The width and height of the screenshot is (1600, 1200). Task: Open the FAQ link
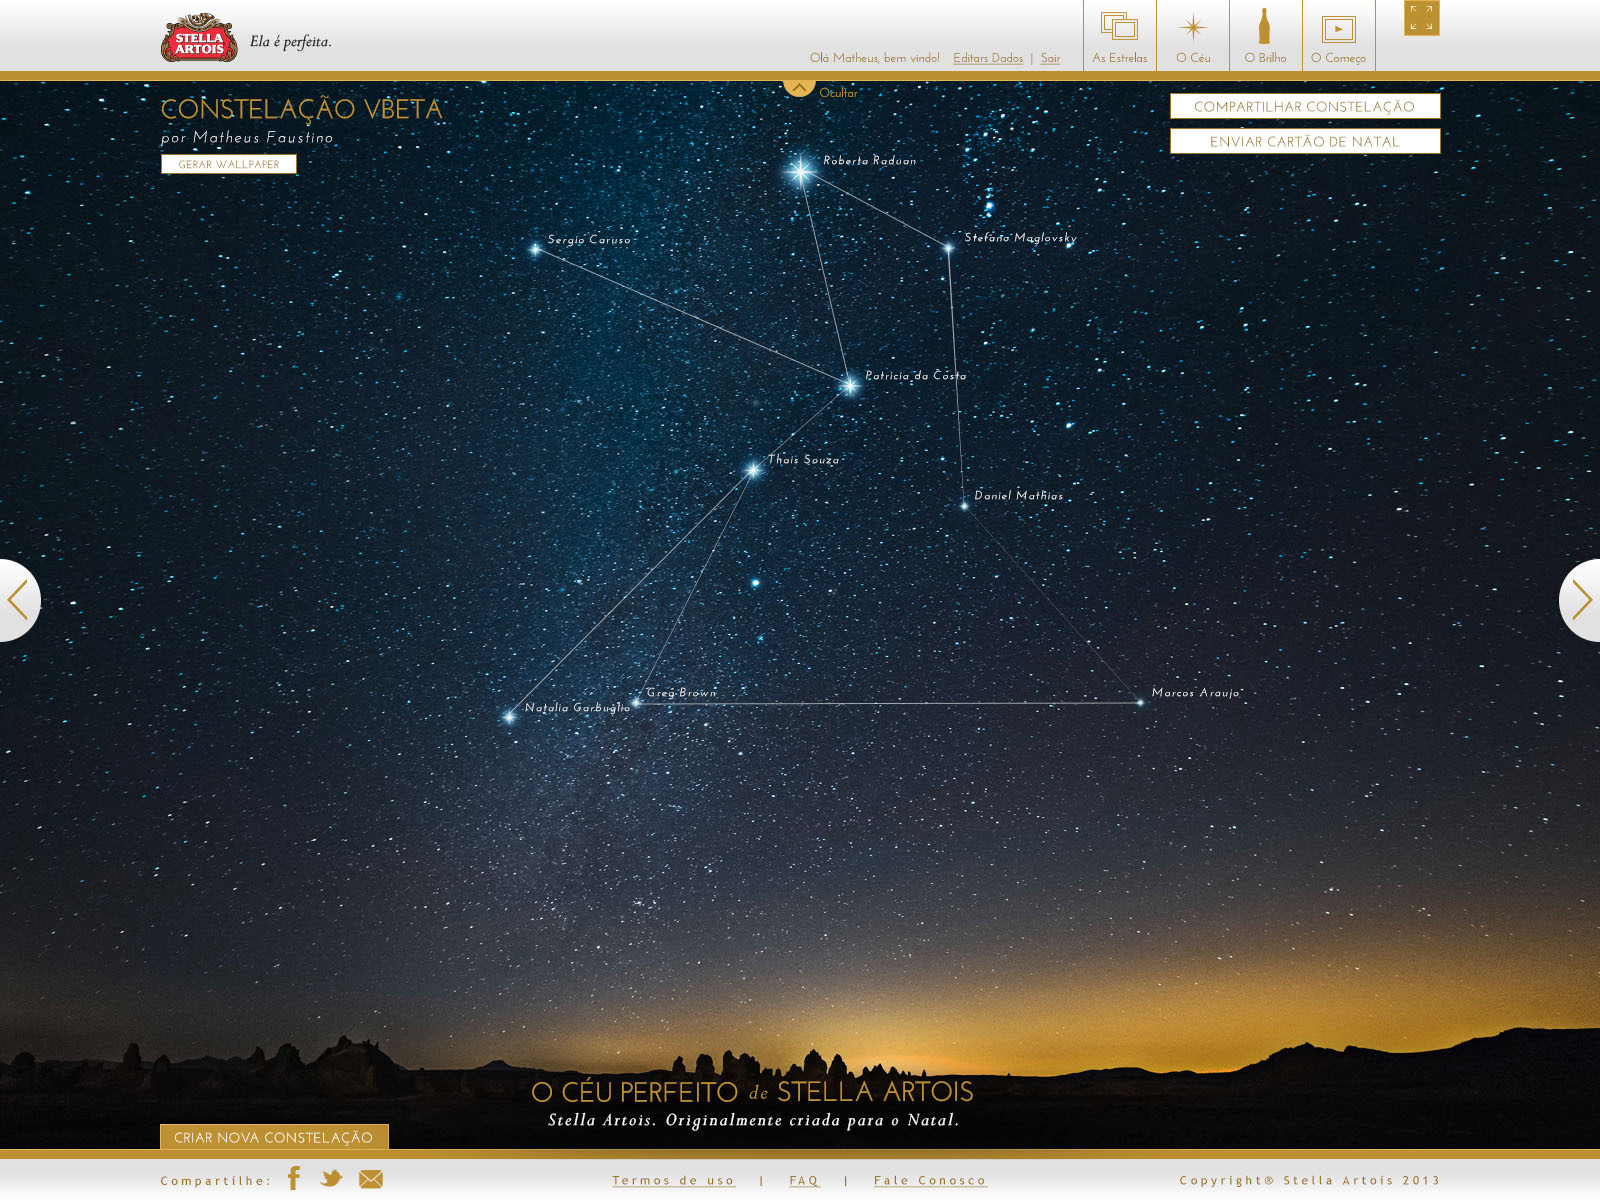[804, 1181]
